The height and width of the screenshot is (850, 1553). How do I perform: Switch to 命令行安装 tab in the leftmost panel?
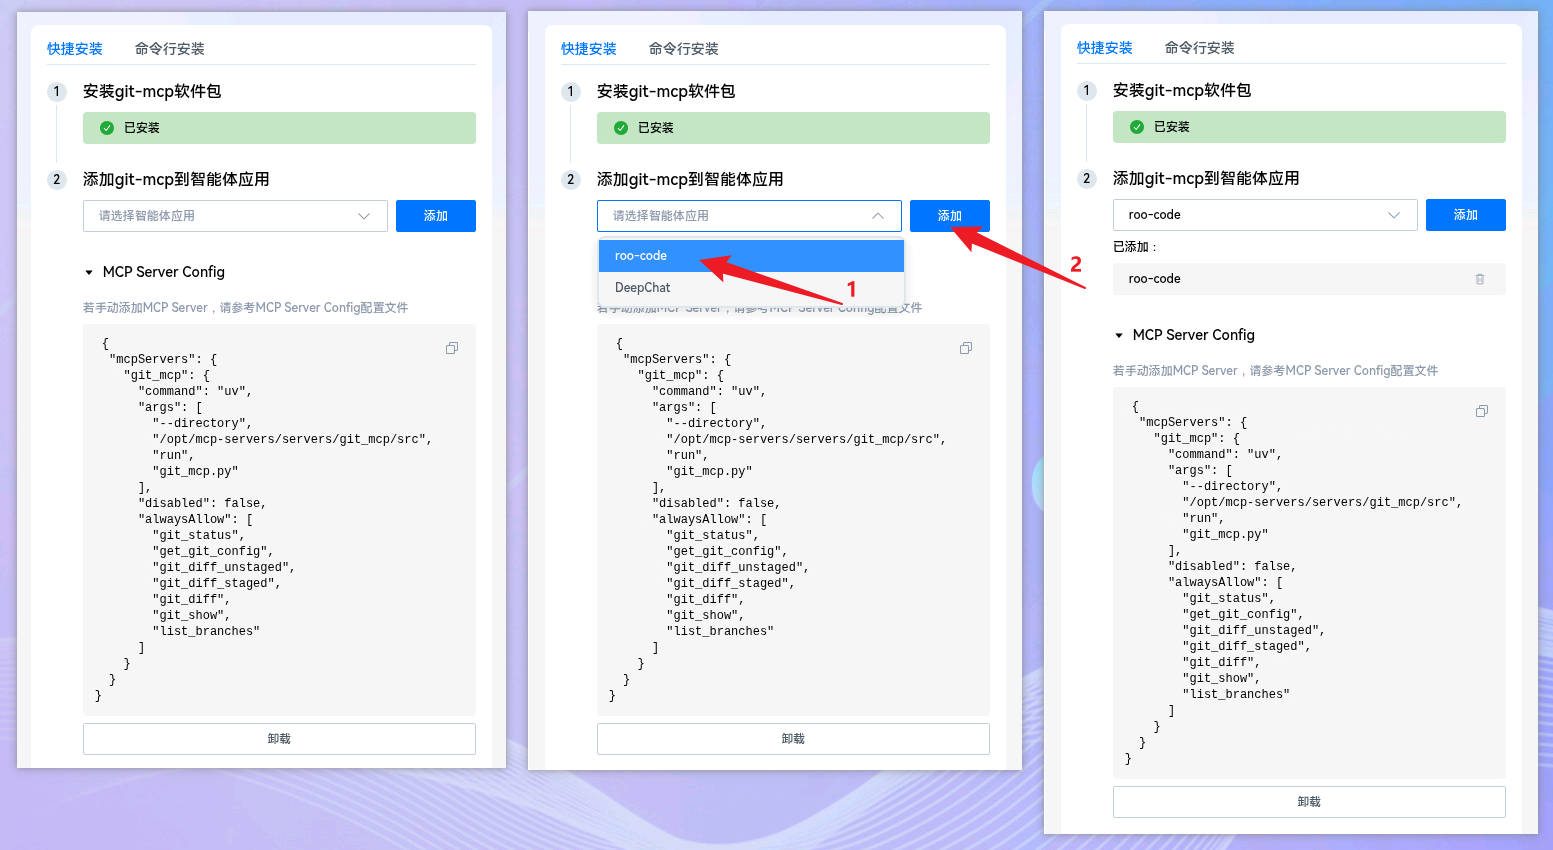click(x=169, y=49)
